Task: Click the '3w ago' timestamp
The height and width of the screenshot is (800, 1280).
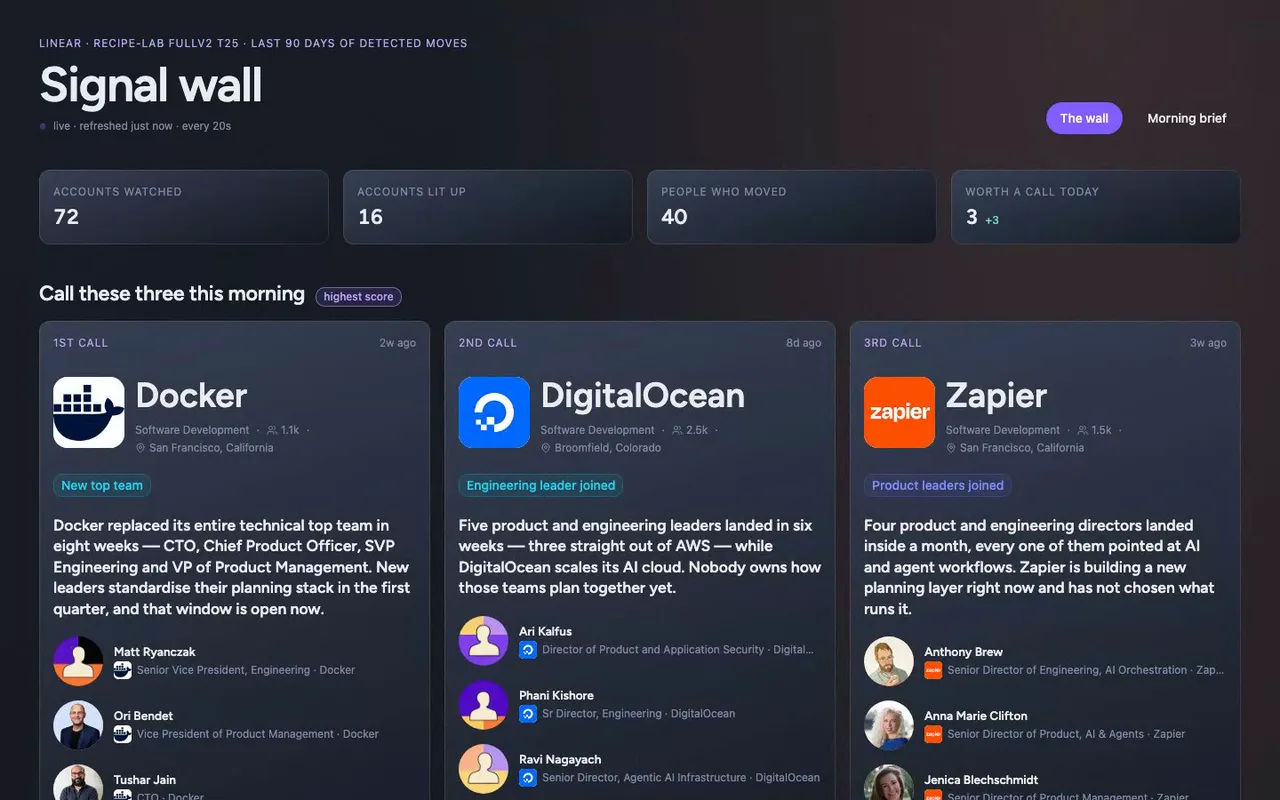Action: click(x=1208, y=343)
